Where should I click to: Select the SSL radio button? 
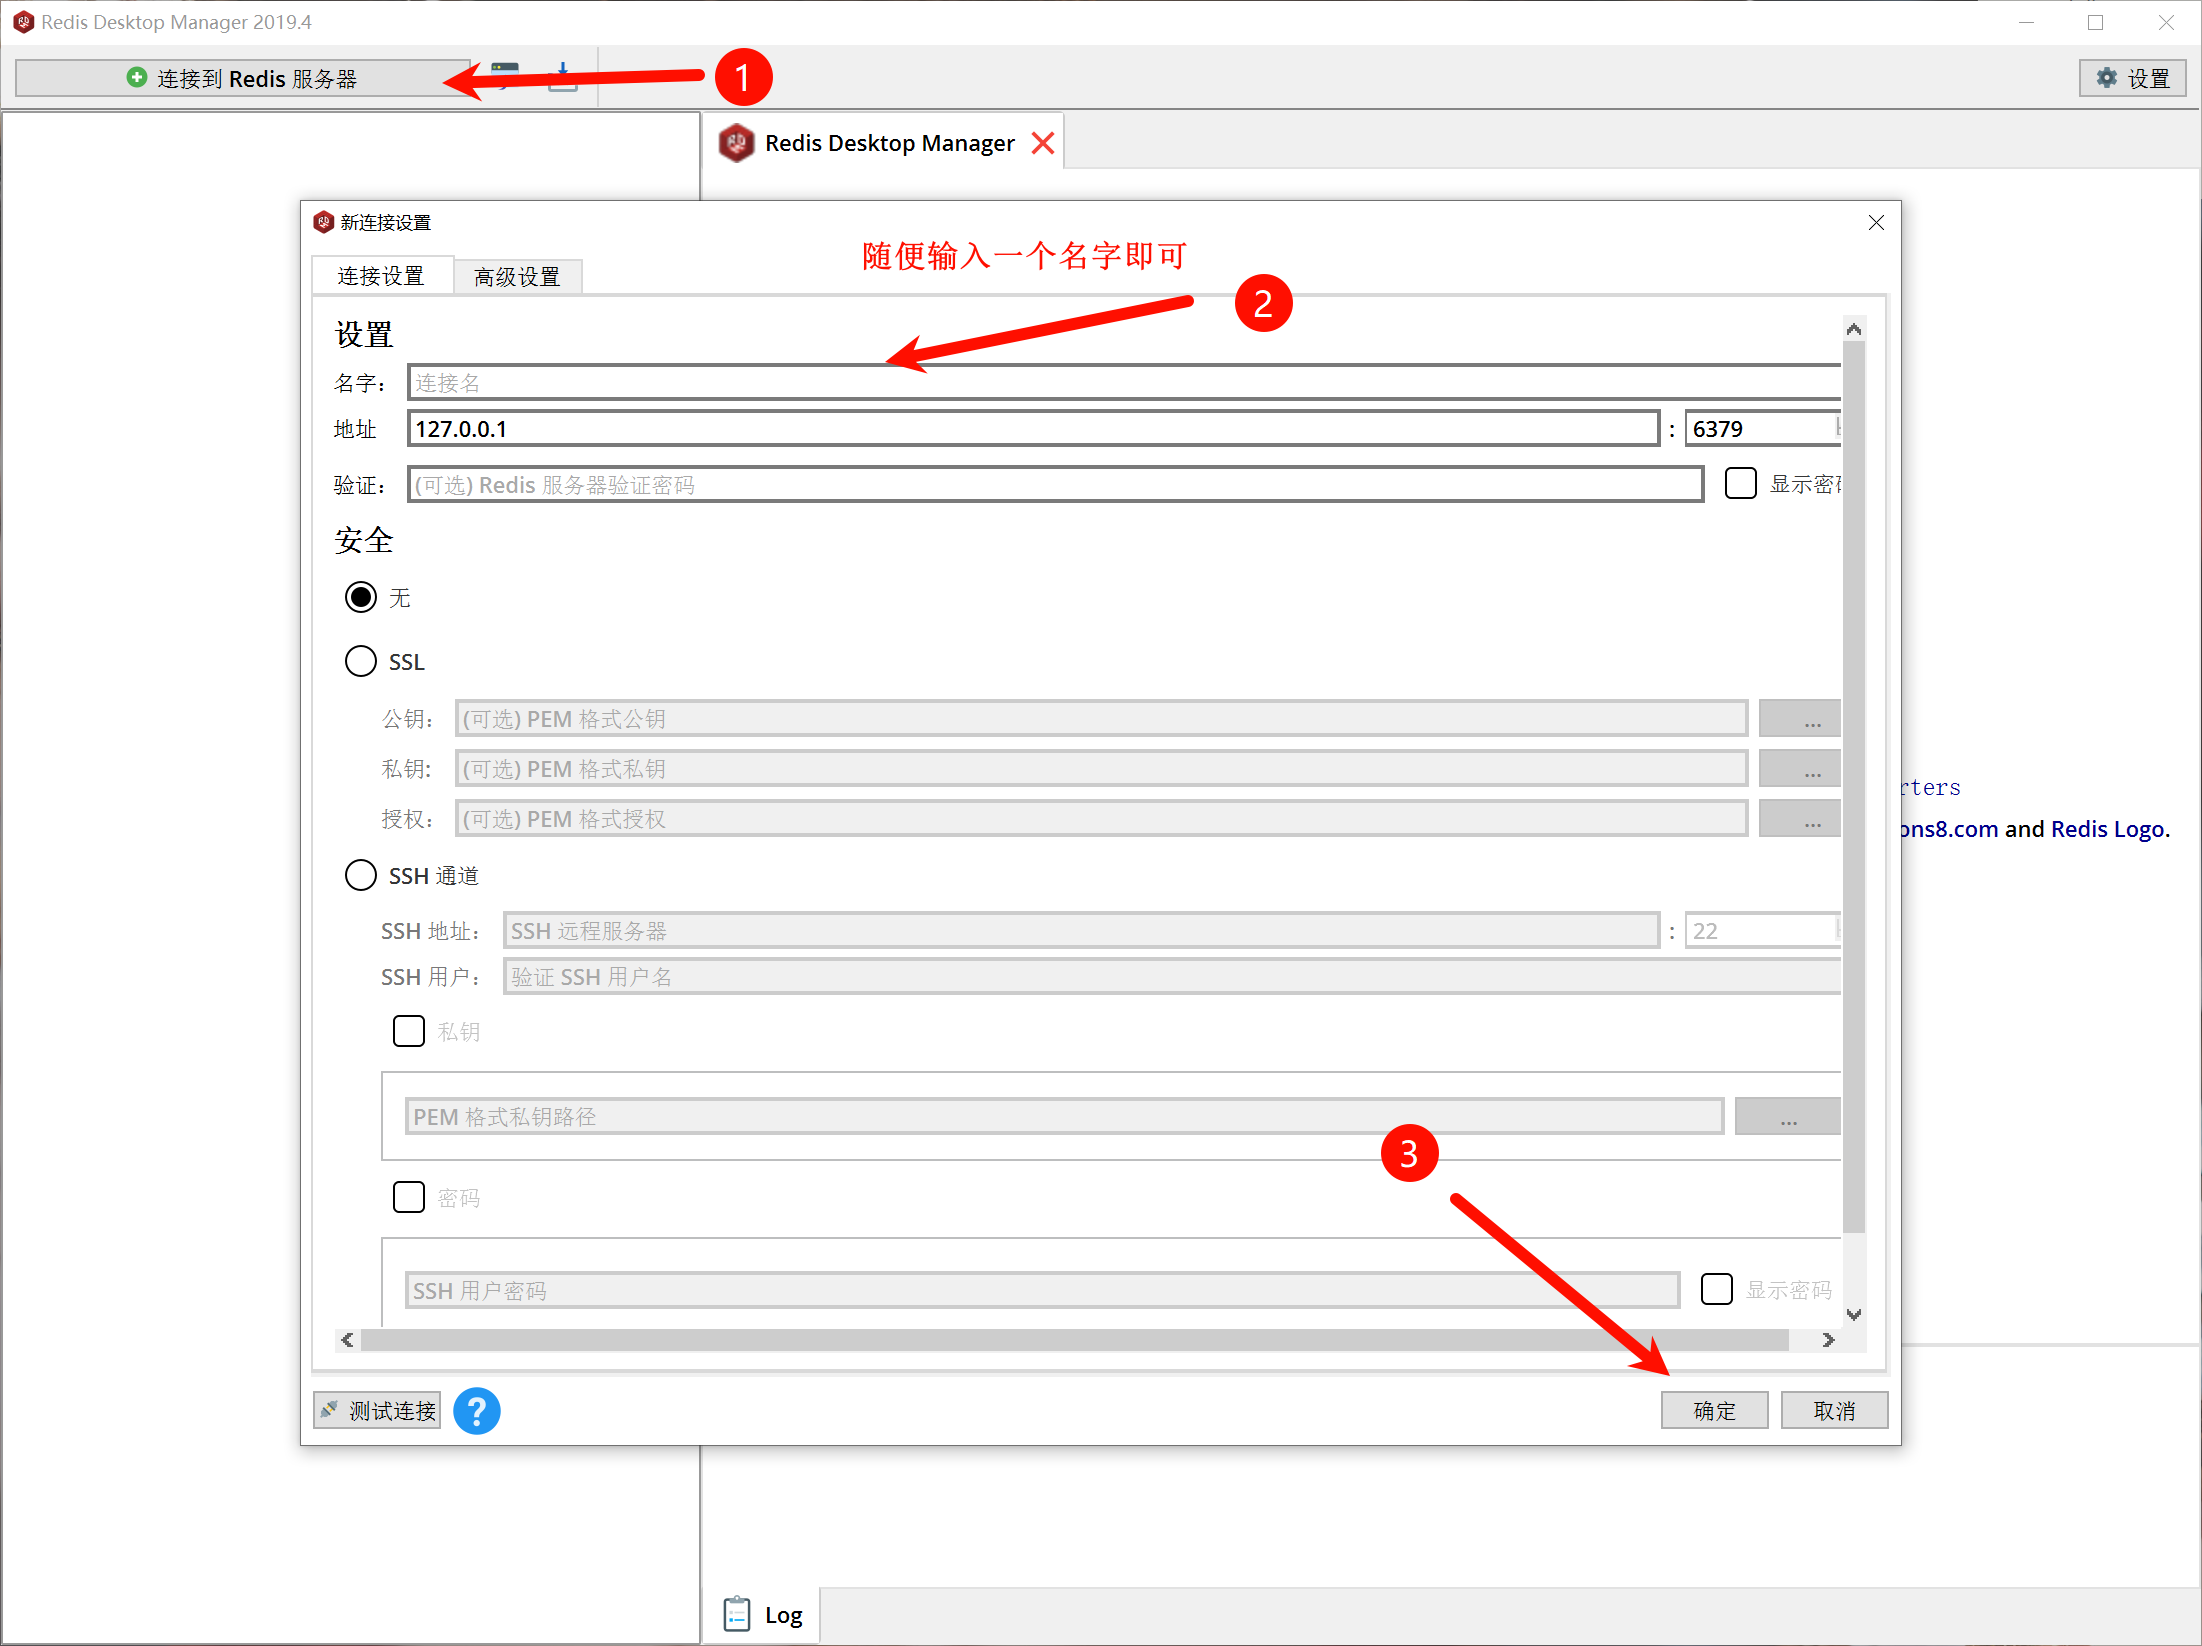pos(360,661)
